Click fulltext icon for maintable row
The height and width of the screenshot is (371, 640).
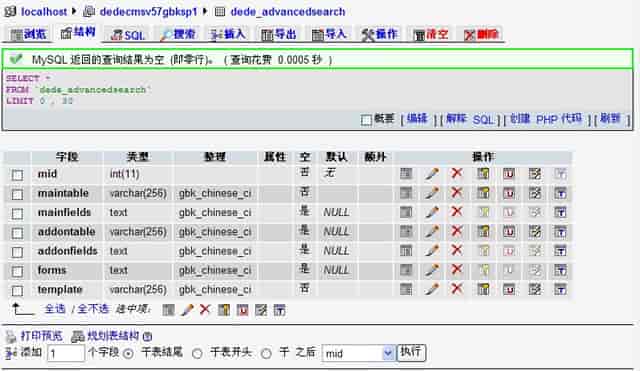coord(560,193)
